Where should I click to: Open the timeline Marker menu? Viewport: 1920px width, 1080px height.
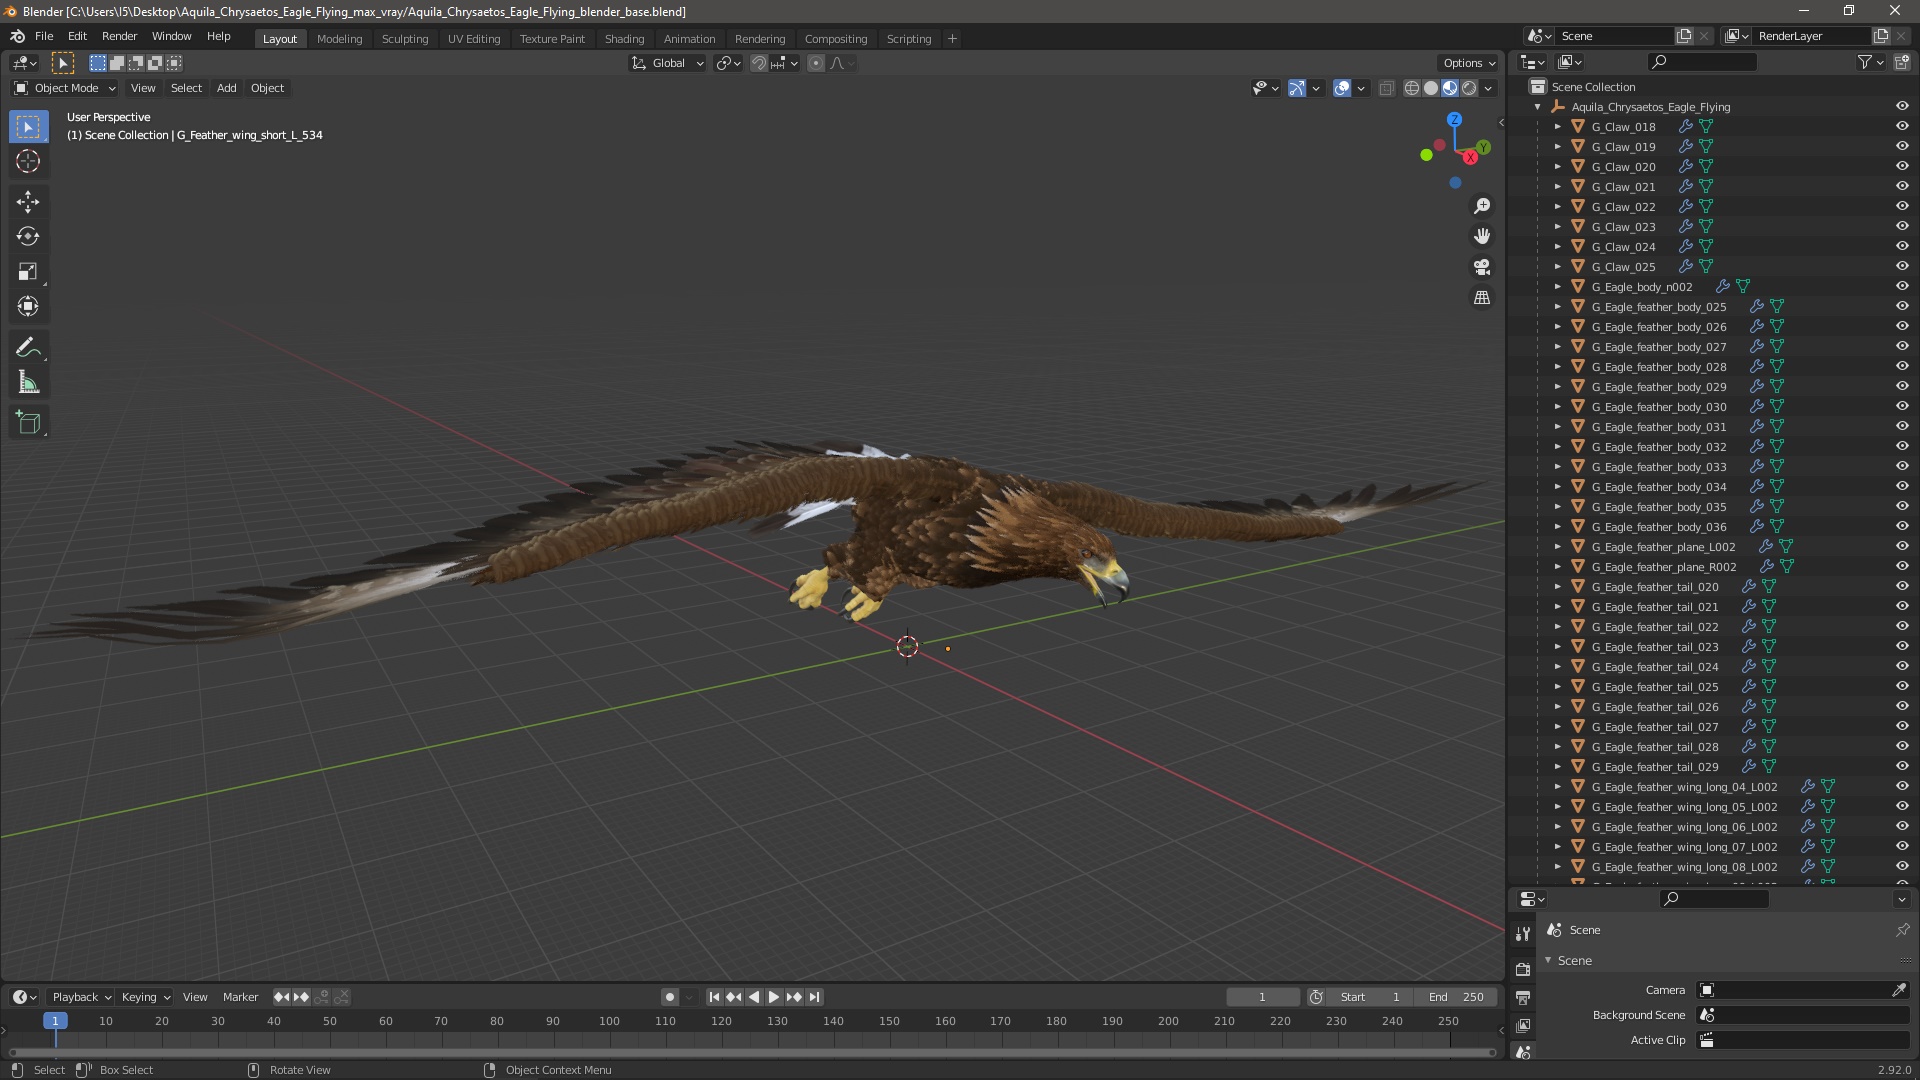tap(240, 997)
